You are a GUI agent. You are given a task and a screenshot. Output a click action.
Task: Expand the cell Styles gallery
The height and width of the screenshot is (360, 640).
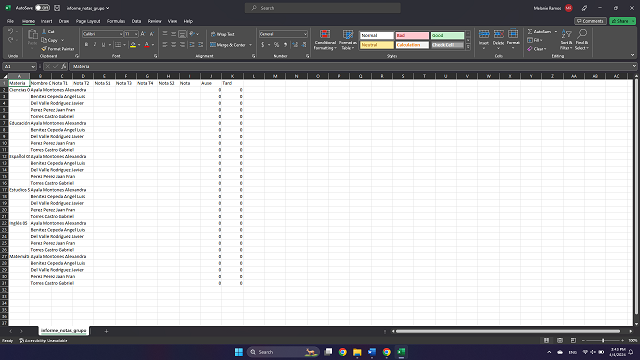click(x=468, y=47)
